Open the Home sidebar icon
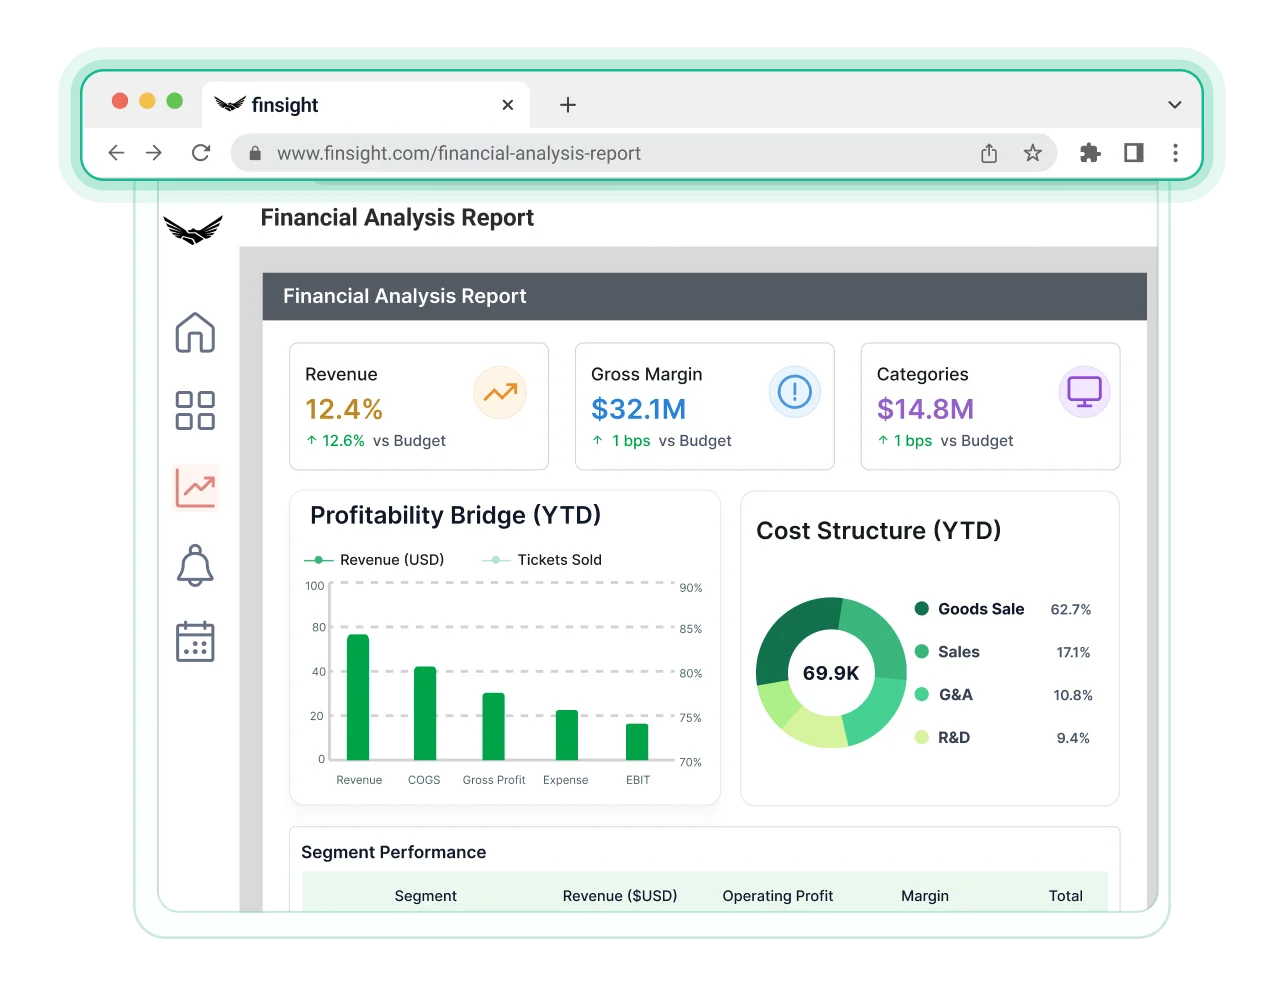Image resolution: width=1286 pixels, height=1008 pixels. click(x=195, y=333)
